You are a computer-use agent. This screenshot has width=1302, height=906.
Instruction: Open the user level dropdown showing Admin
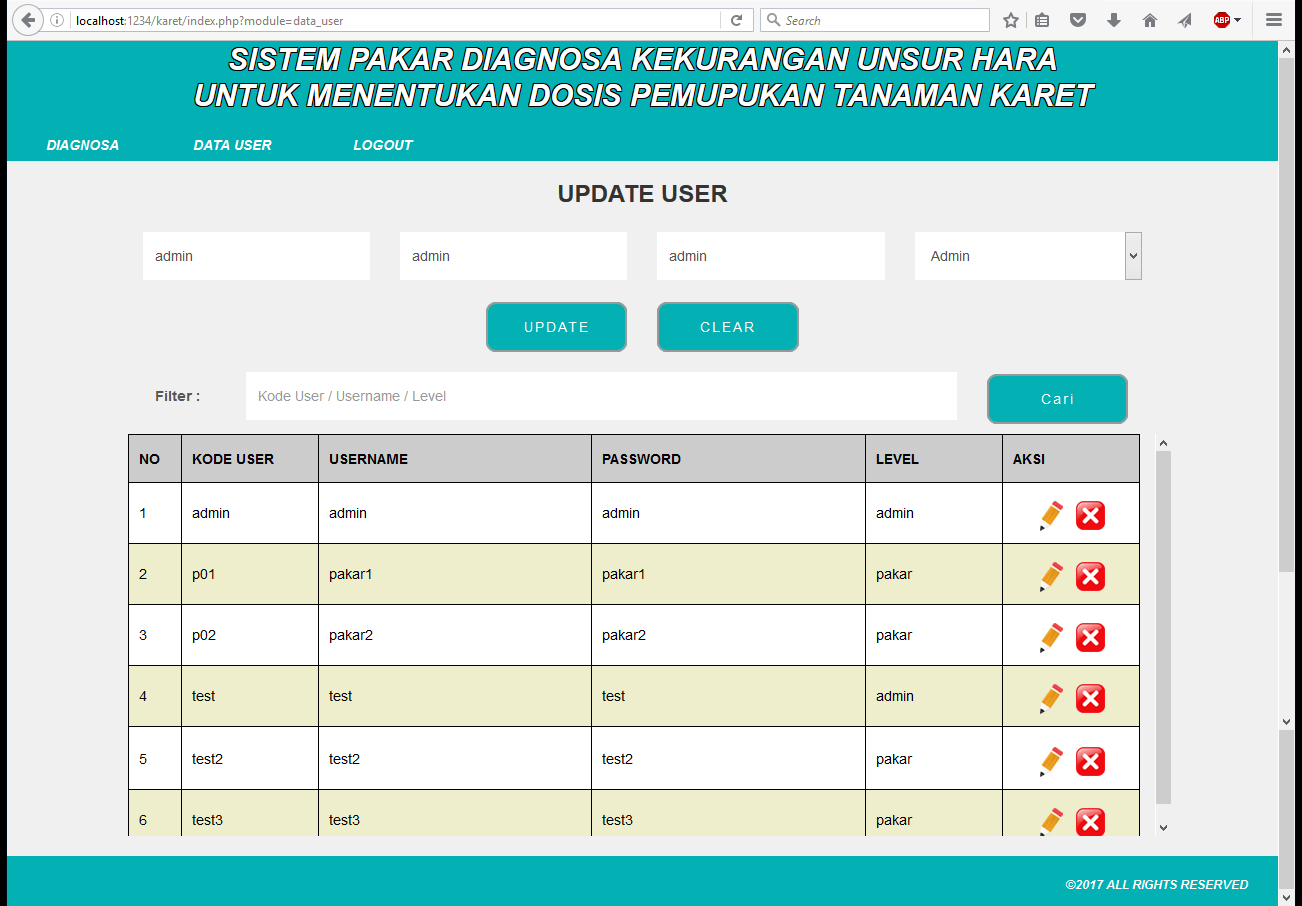(1028, 256)
